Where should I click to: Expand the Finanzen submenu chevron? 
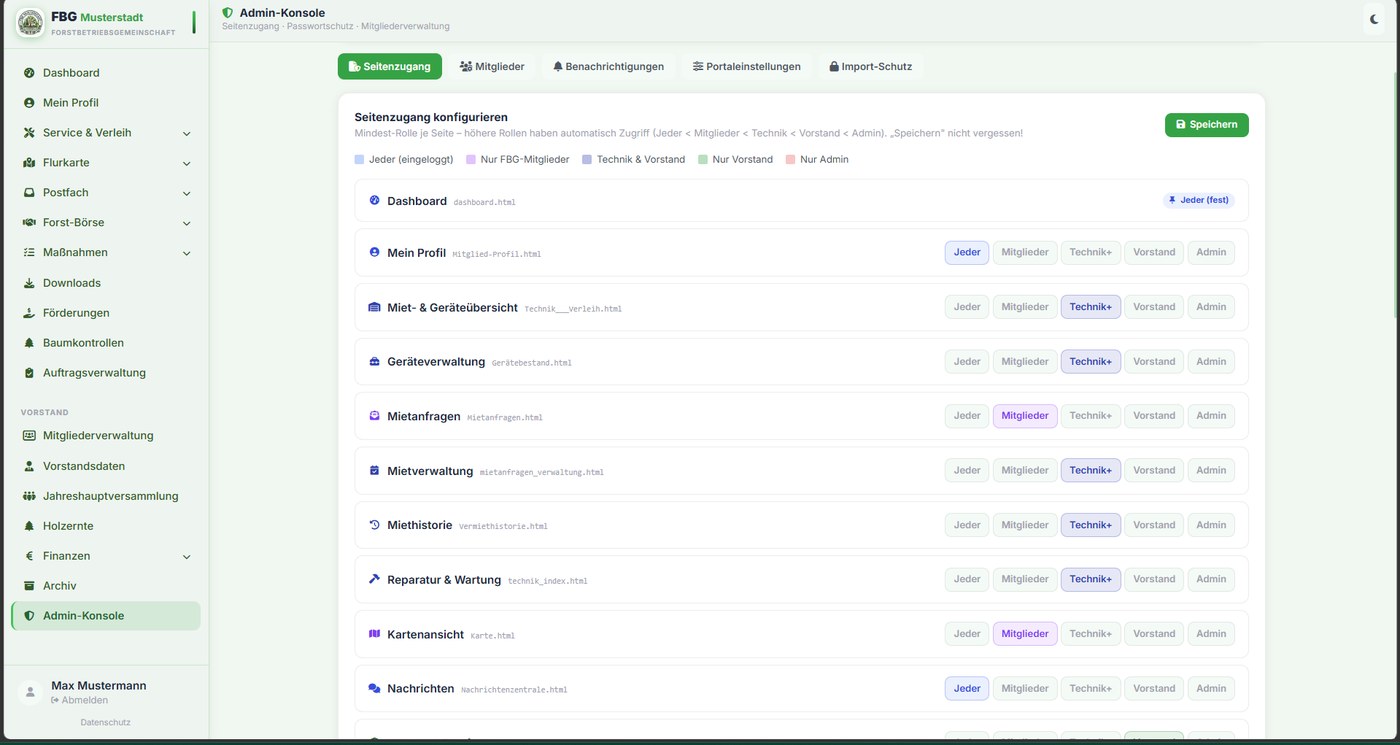pyautogui.click(x=187, y=556)
